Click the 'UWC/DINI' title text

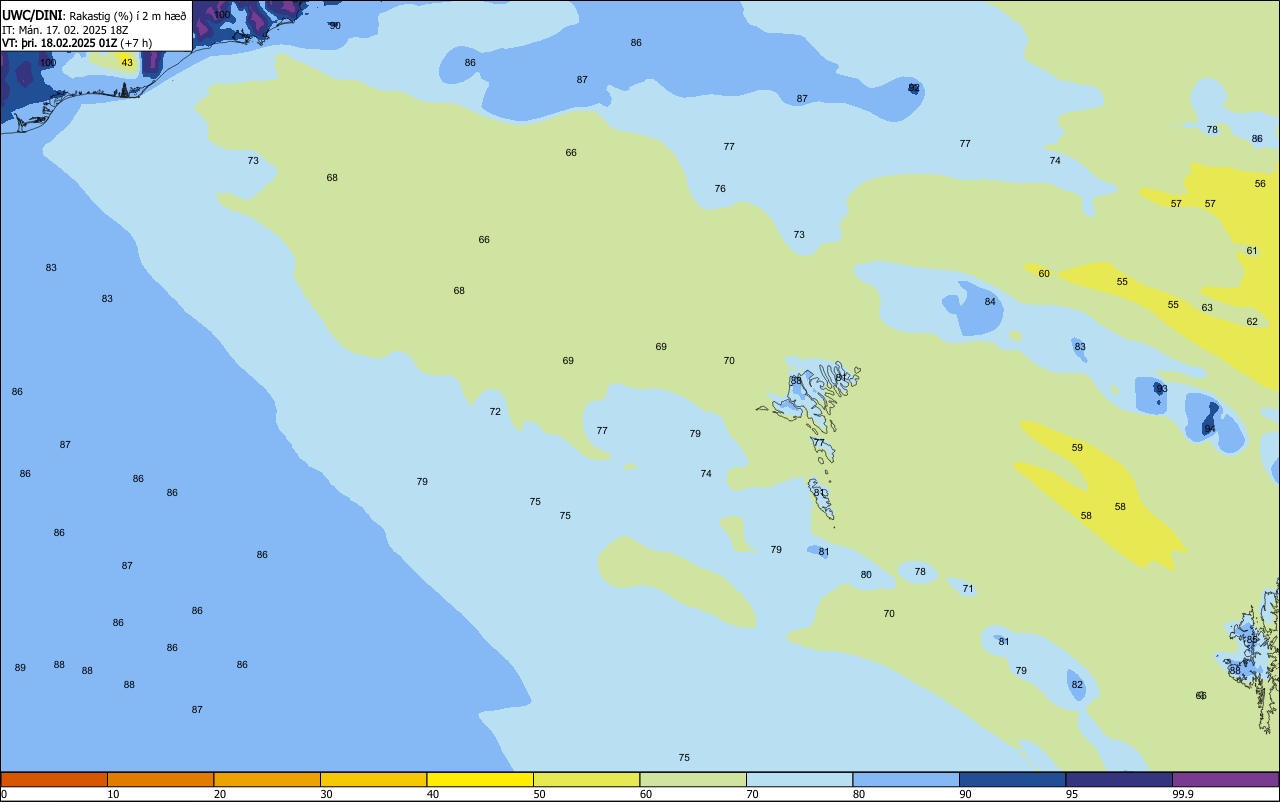click(33, 15)
